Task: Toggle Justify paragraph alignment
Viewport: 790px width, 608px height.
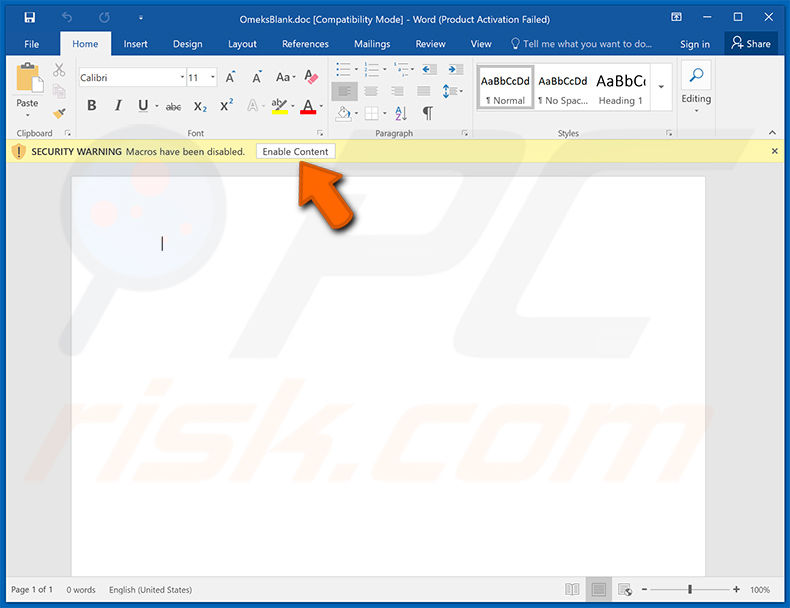Action: (x=424, y=91)
